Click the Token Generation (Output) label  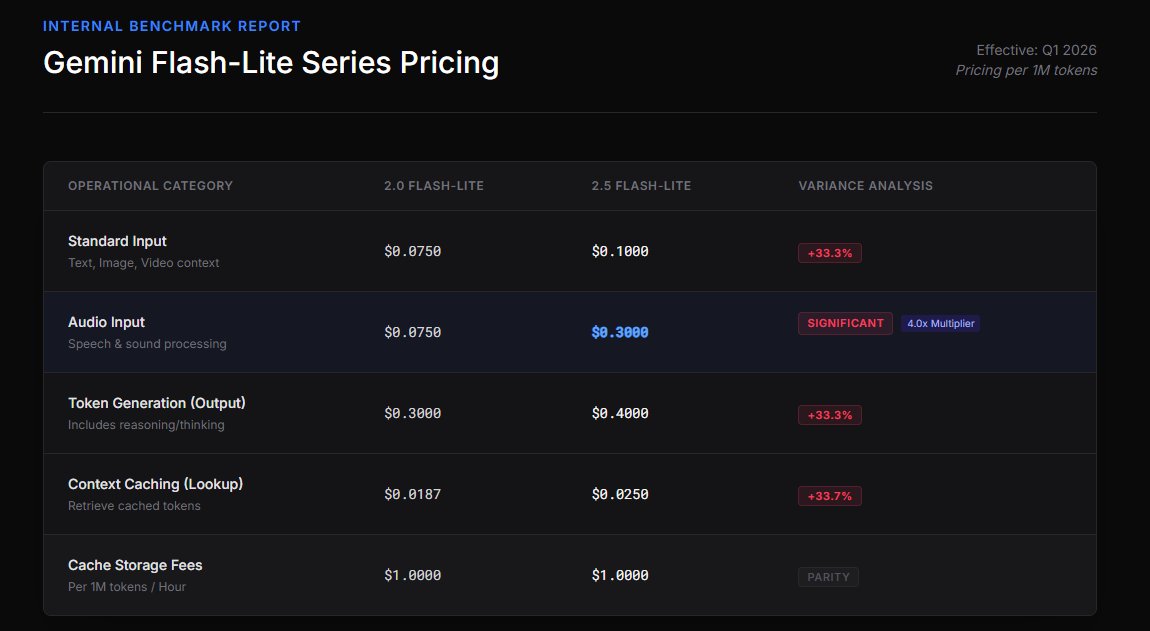pyautogui.click(x=157, y=403)
